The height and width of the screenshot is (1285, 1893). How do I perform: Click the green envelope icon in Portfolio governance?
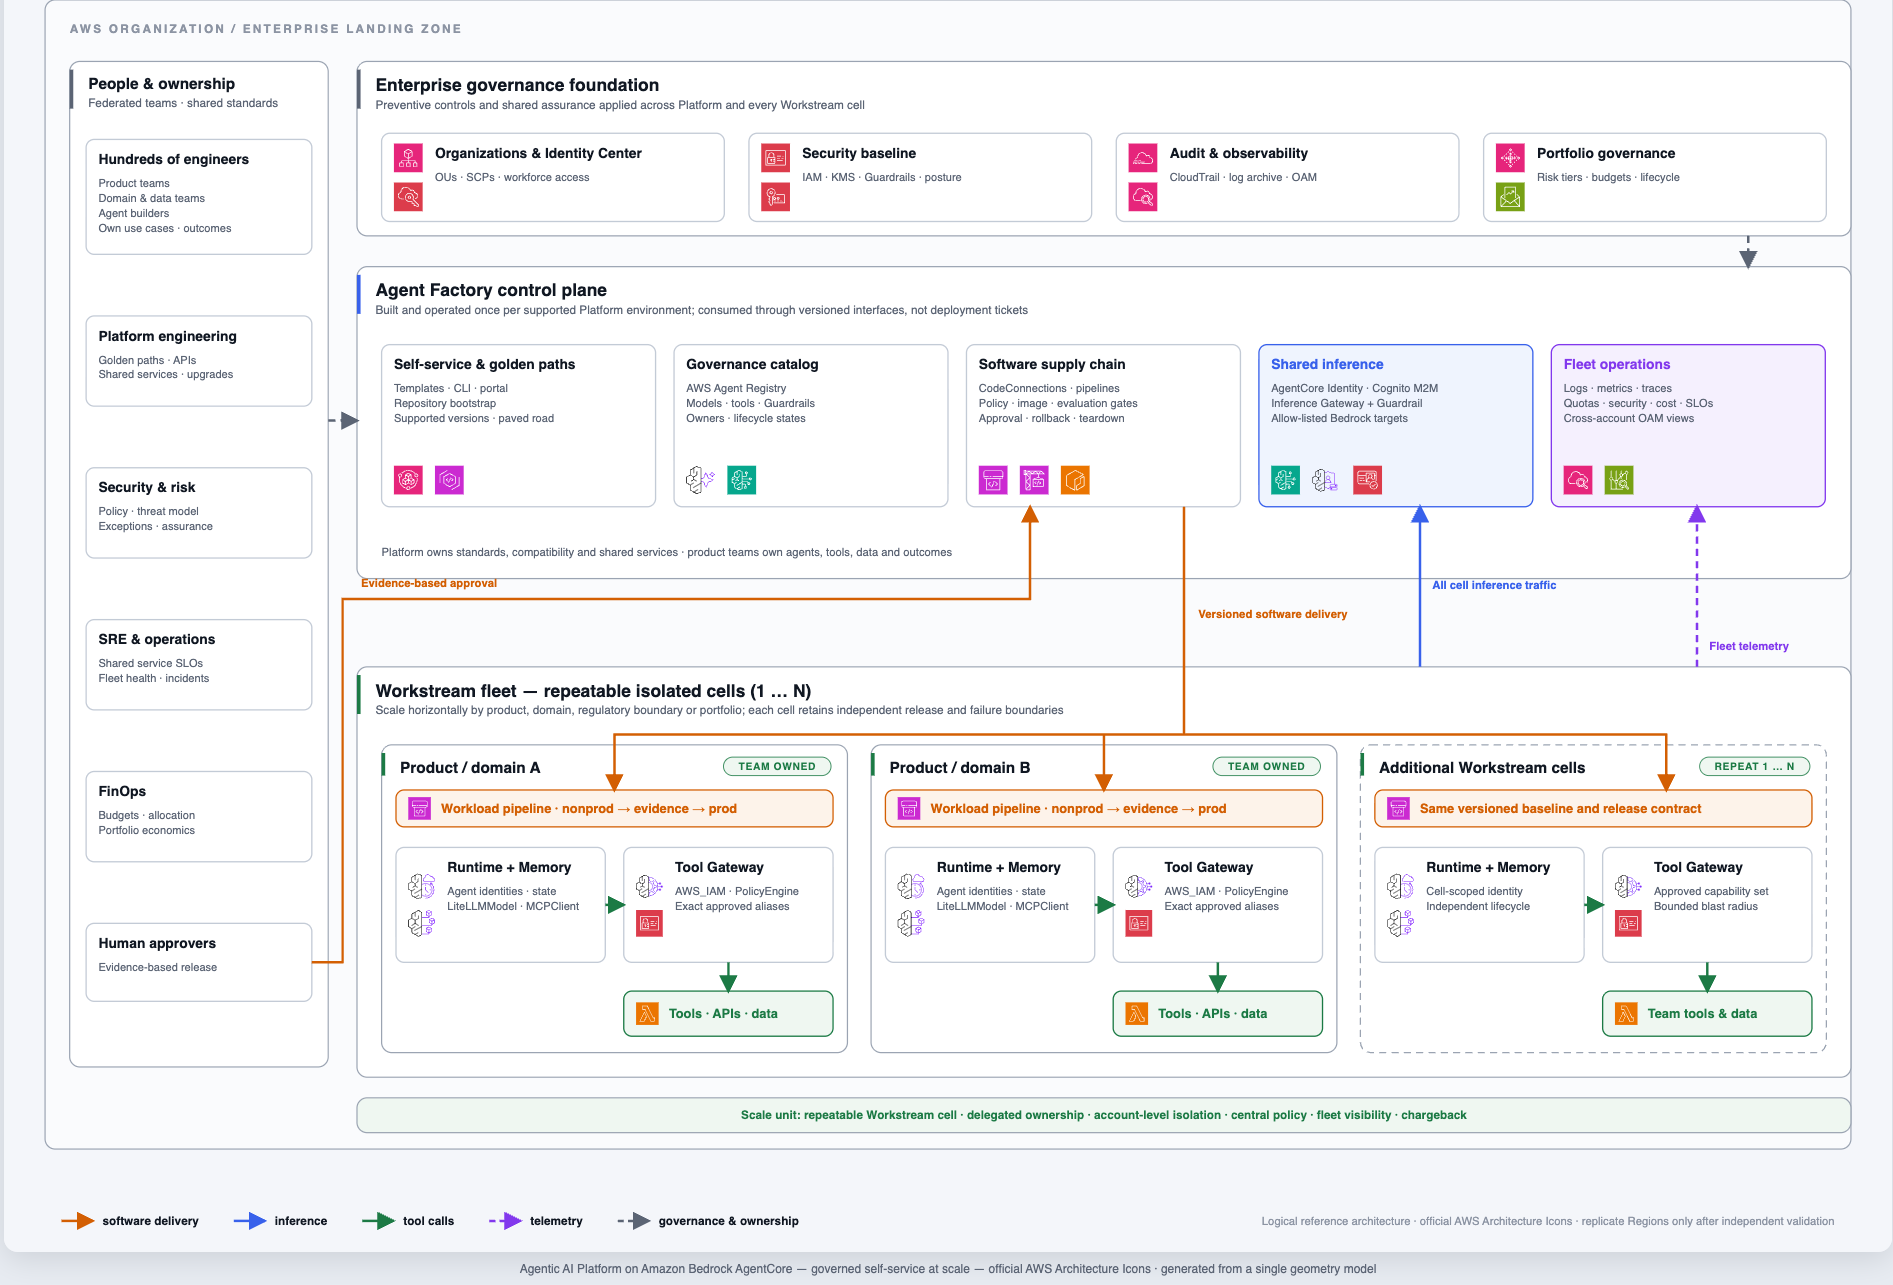click(1510, 197)
